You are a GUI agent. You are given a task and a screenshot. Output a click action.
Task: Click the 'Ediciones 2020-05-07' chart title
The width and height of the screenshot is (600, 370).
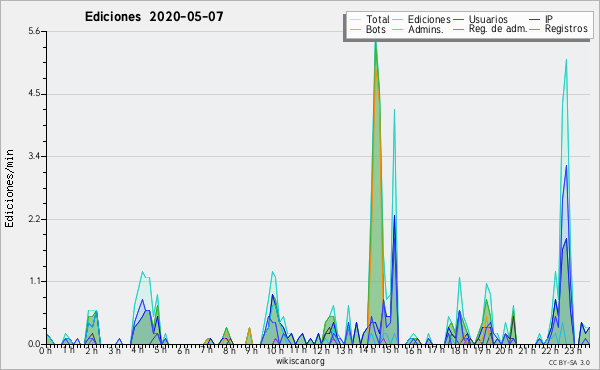tap(154, 17)
